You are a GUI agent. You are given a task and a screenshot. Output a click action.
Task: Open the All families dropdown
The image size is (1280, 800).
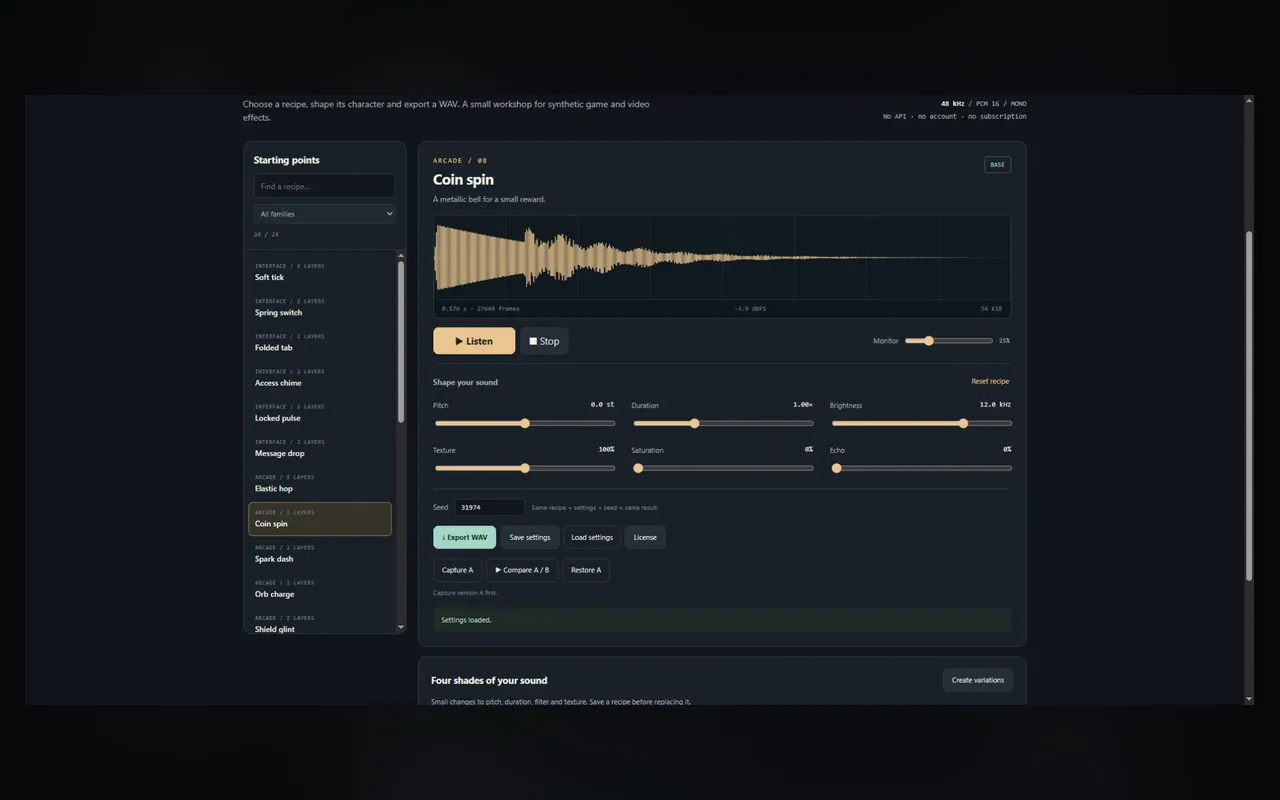point(324,214)
